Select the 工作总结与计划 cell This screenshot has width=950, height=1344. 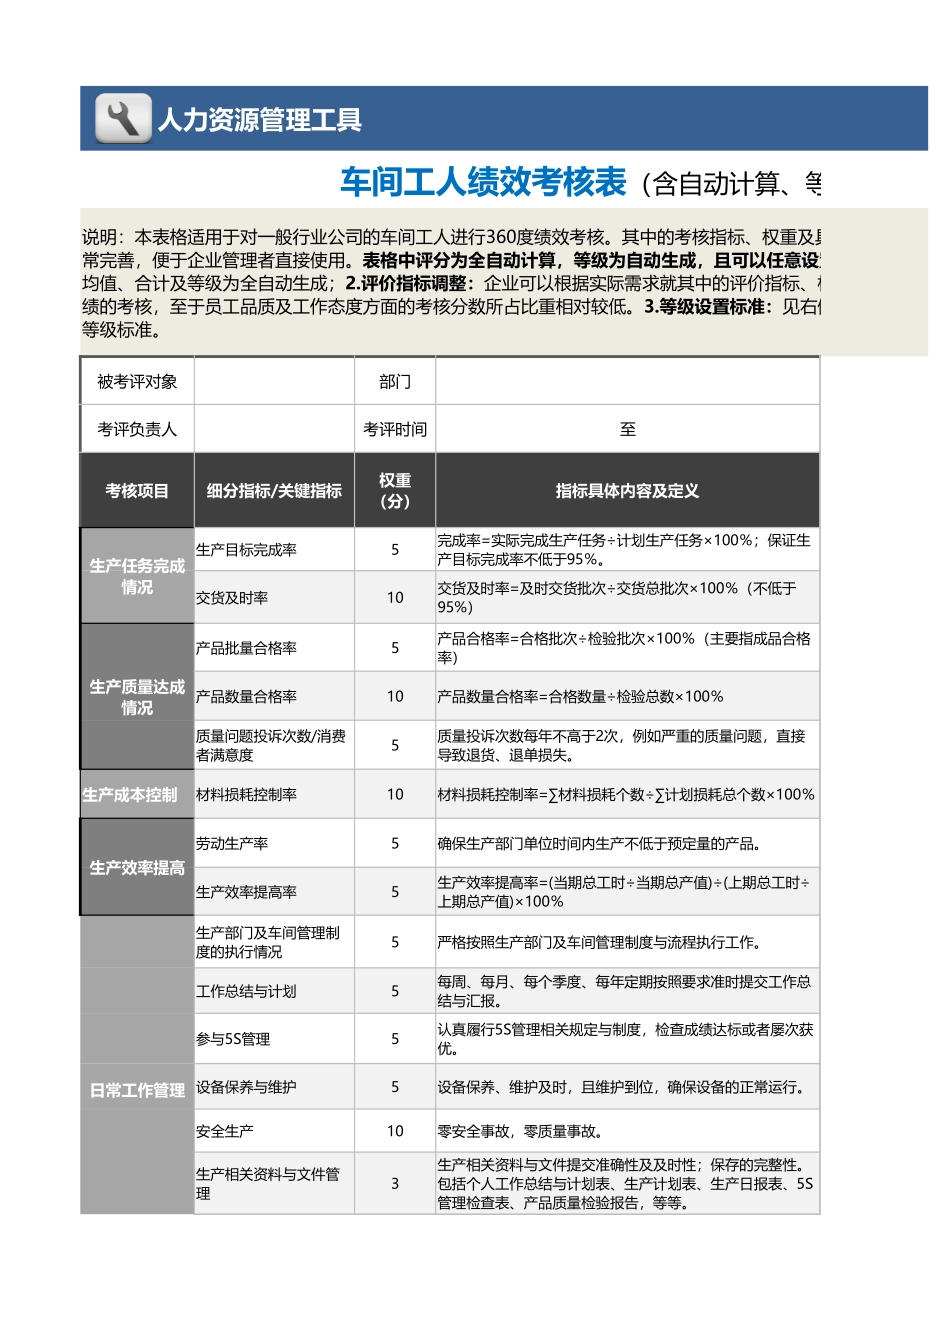[274, 991]
